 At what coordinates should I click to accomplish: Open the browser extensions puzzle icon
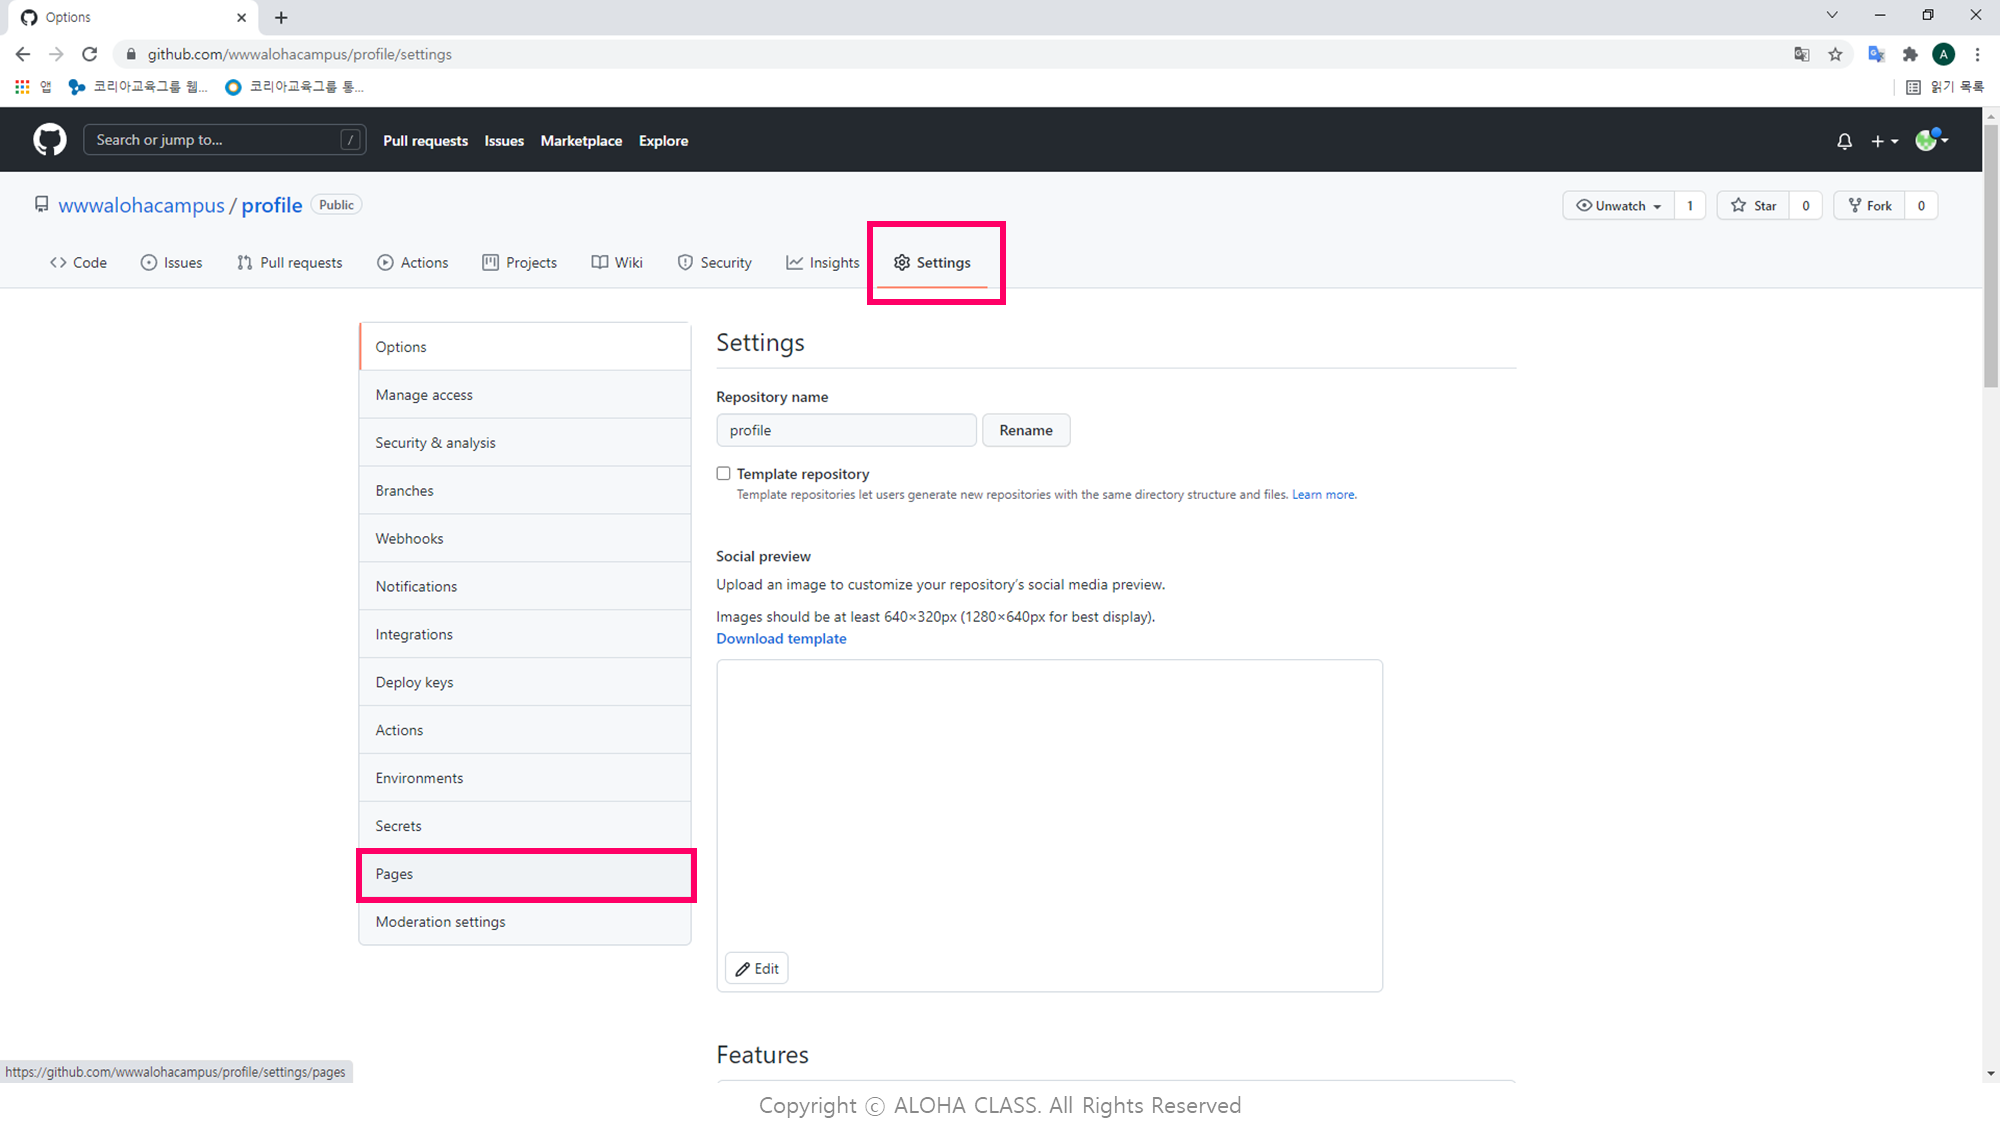(x=1910, y=54)
